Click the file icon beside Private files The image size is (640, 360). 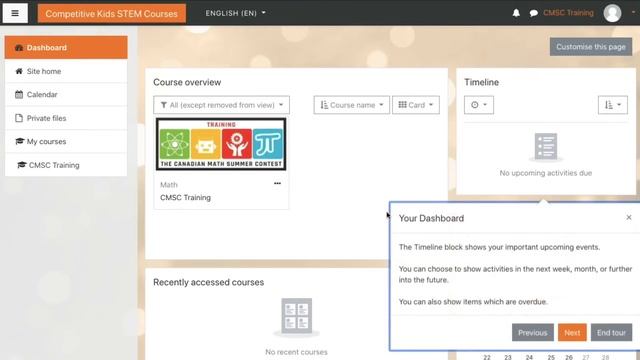coord(19,118)
